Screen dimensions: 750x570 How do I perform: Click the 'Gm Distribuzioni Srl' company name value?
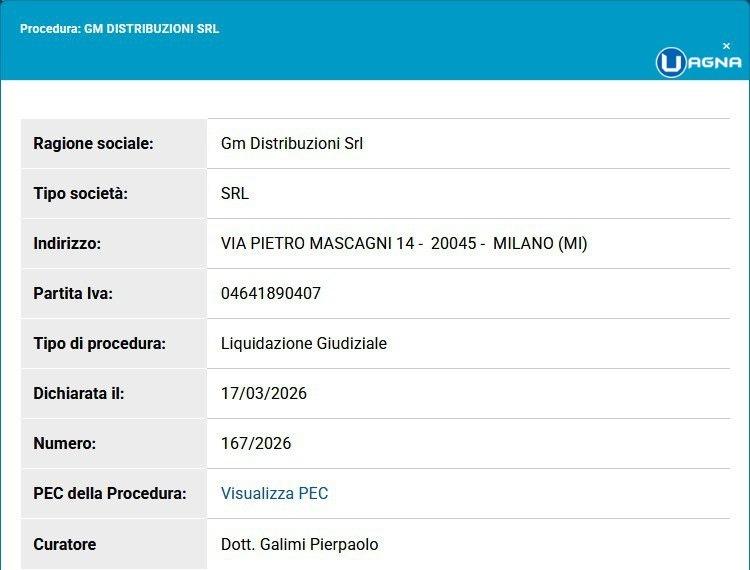[291, 143]
